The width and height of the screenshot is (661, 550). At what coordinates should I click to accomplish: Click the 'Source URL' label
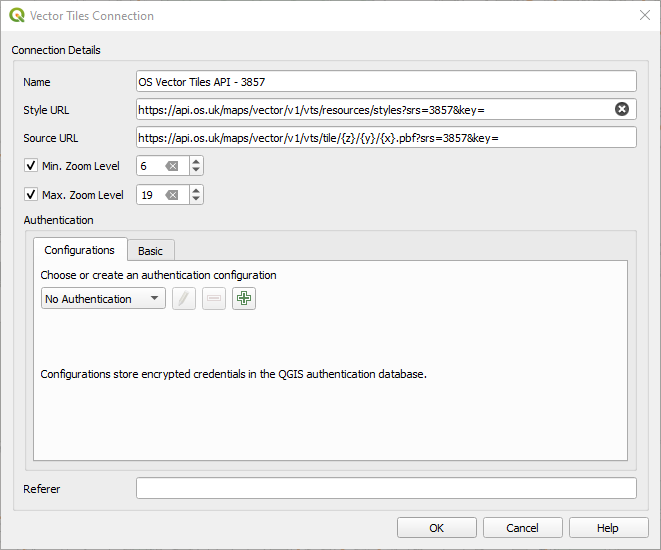tap(51, 138)
